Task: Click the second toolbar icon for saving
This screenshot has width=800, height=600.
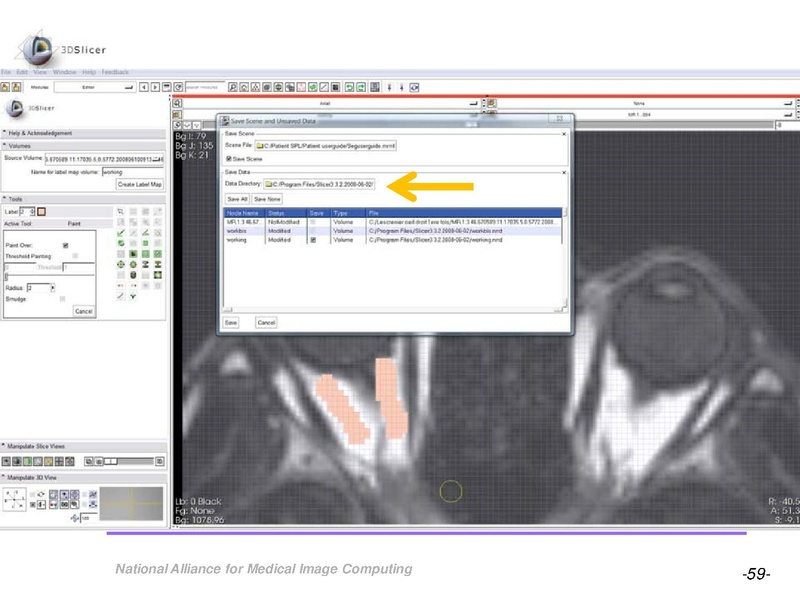Action: click(x=17, y=87)
